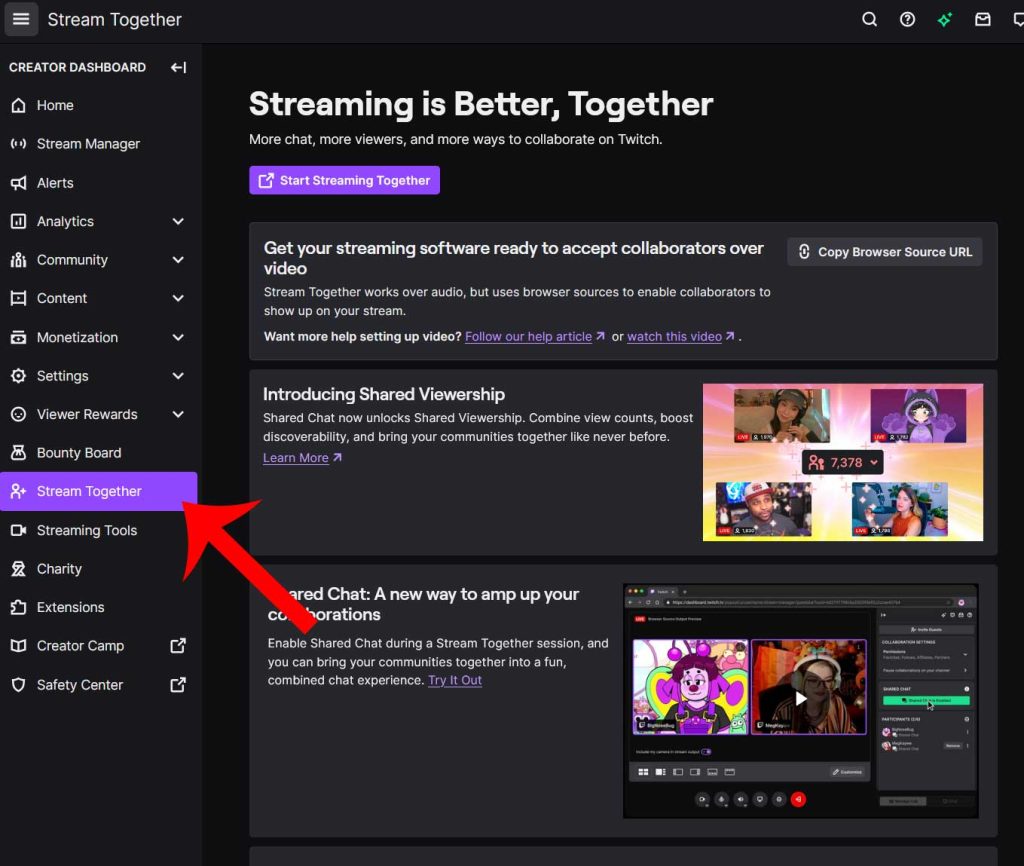Viewport: 1024px width, 866px height.
Task: Click the Drops sparkle icon in the header
Action: click(x=945, y=19)
